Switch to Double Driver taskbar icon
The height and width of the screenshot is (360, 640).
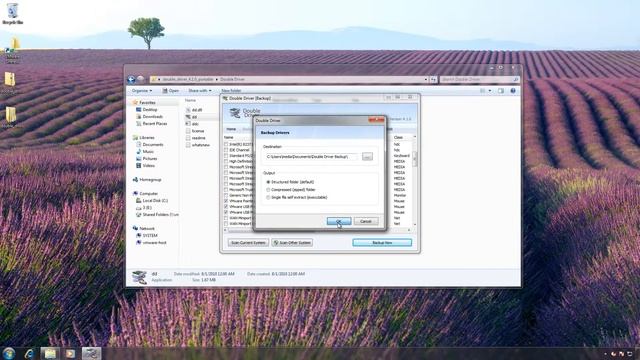click(91, 353)
